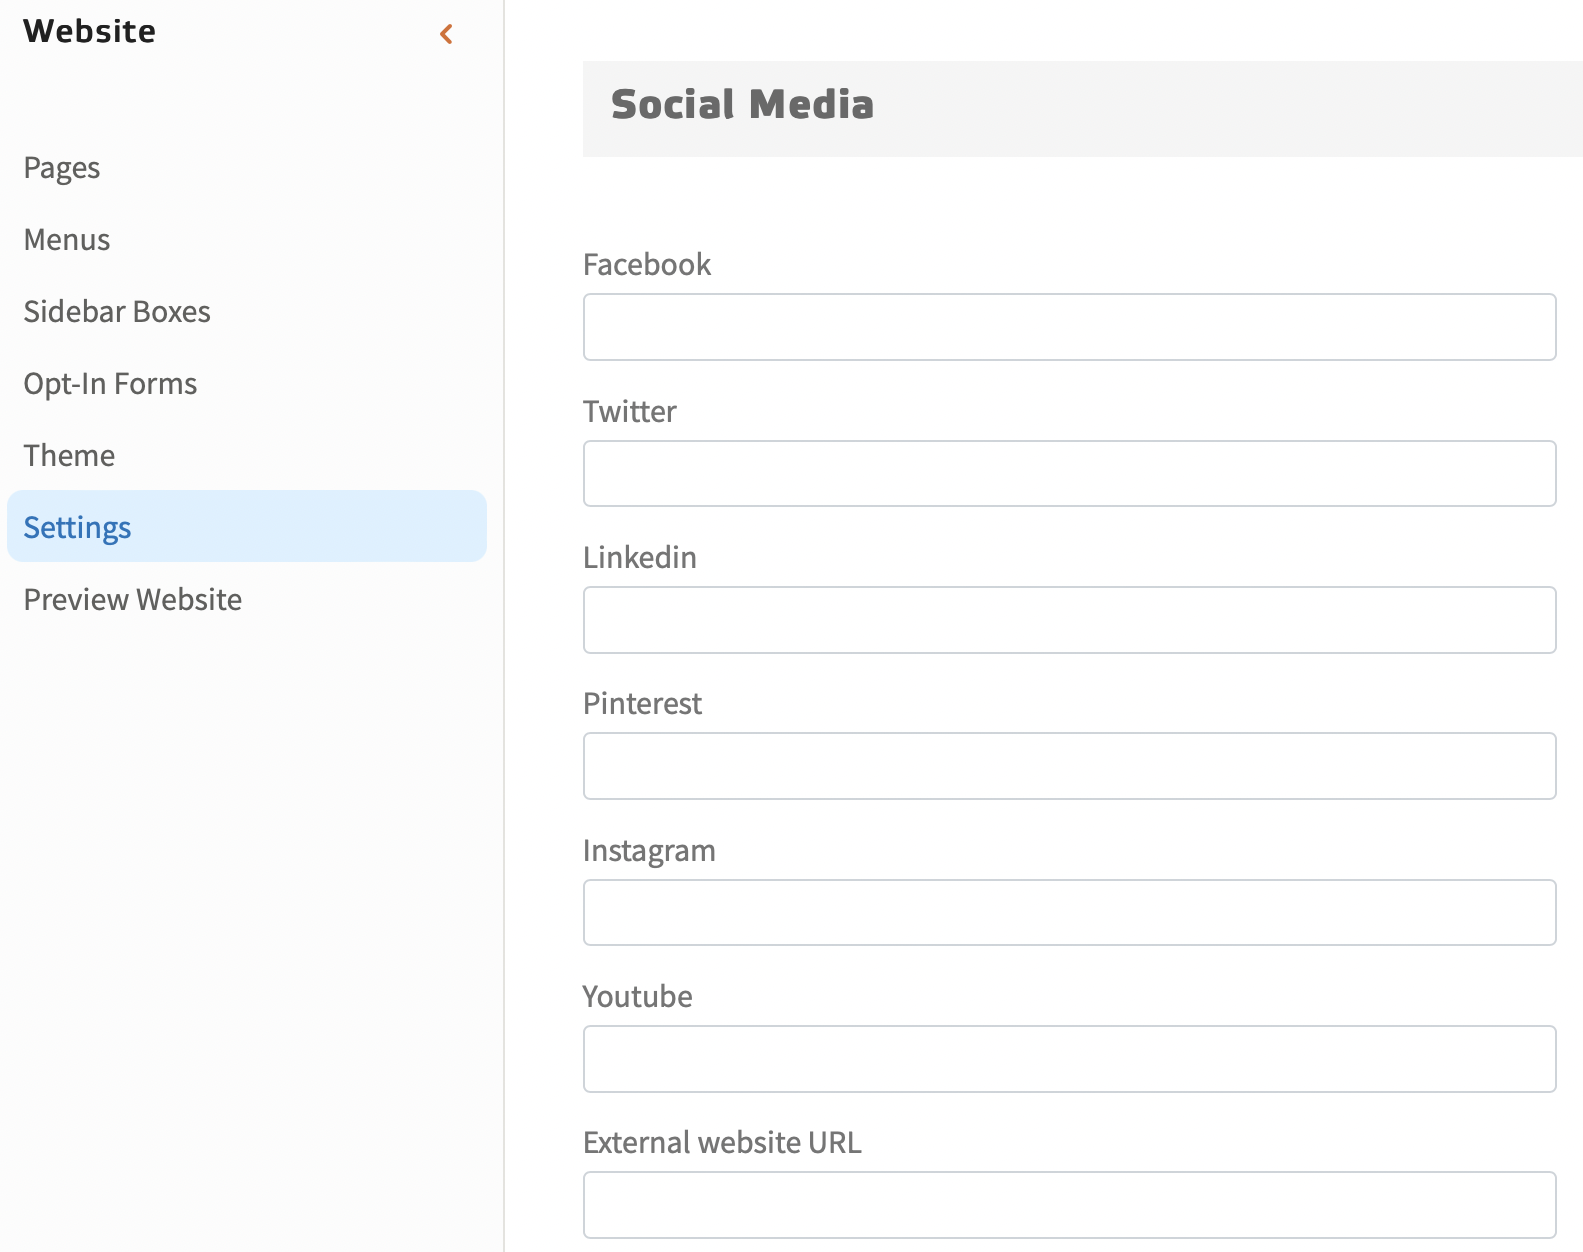
Task: Place the cursor in the Pinterest field
Action: [x=1069, y=766]
